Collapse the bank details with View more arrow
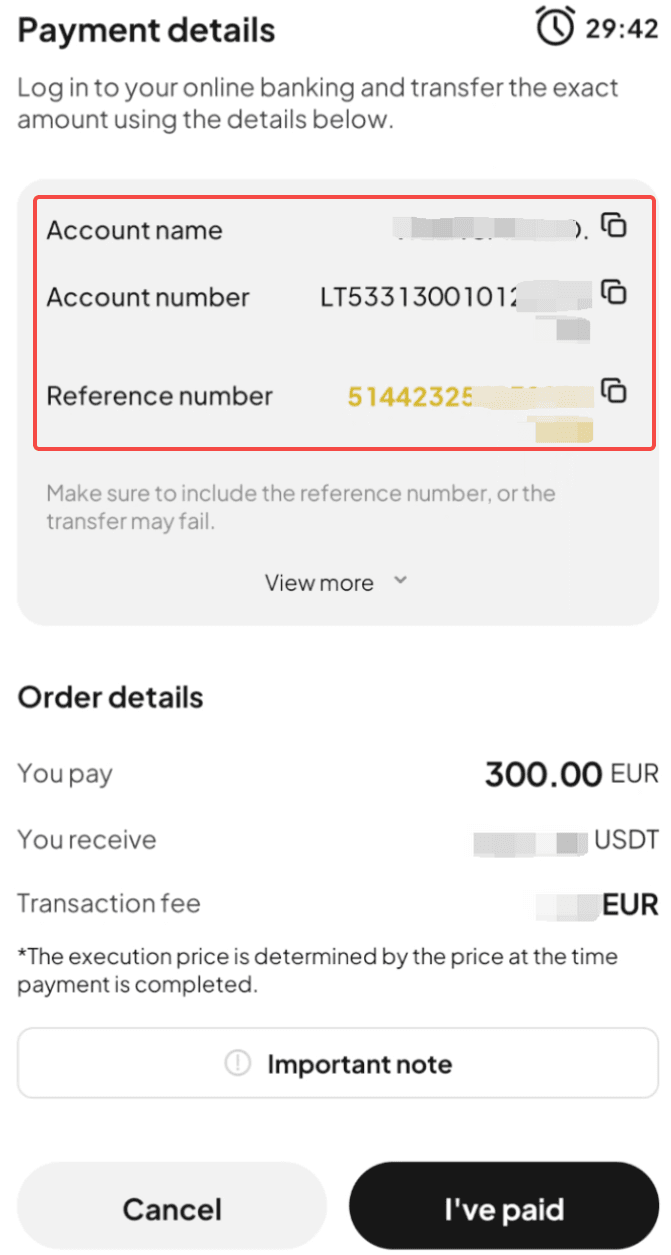 (399, 580)
